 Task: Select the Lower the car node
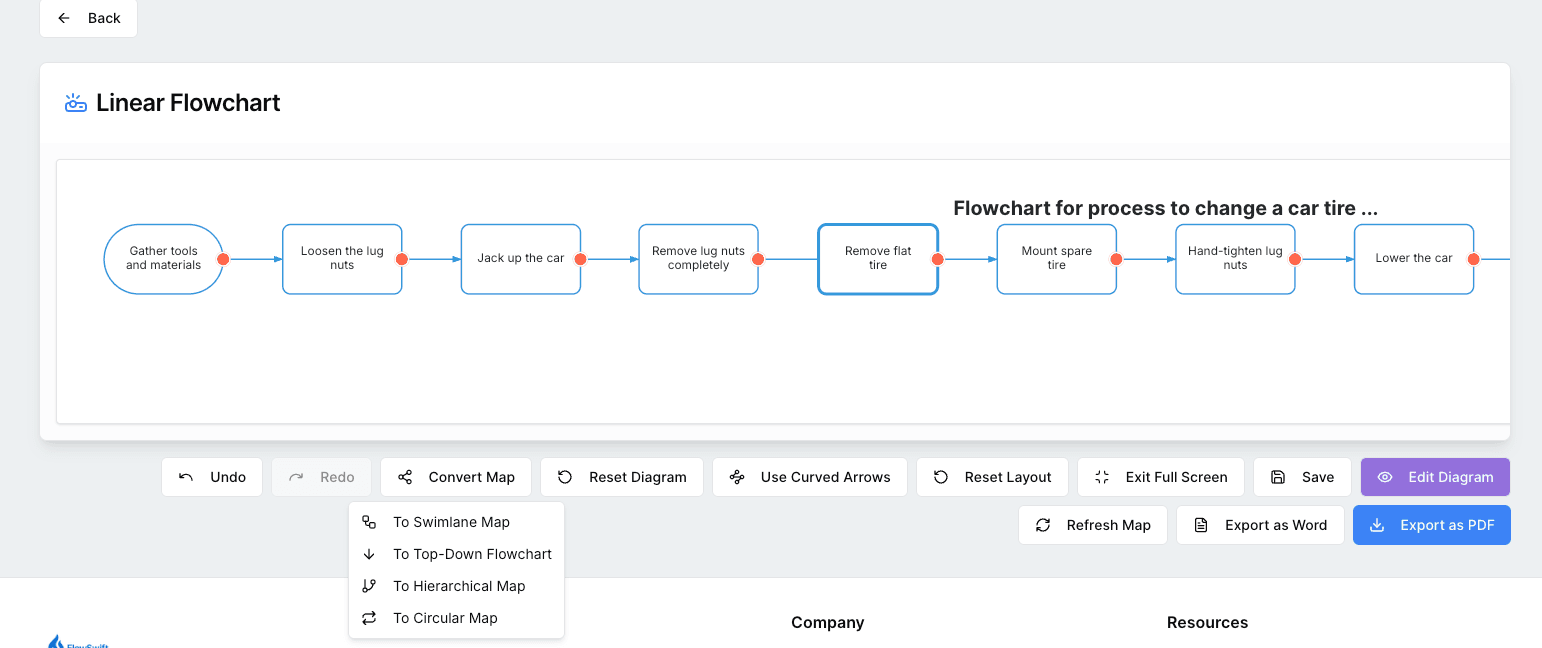coord(1414,259)
